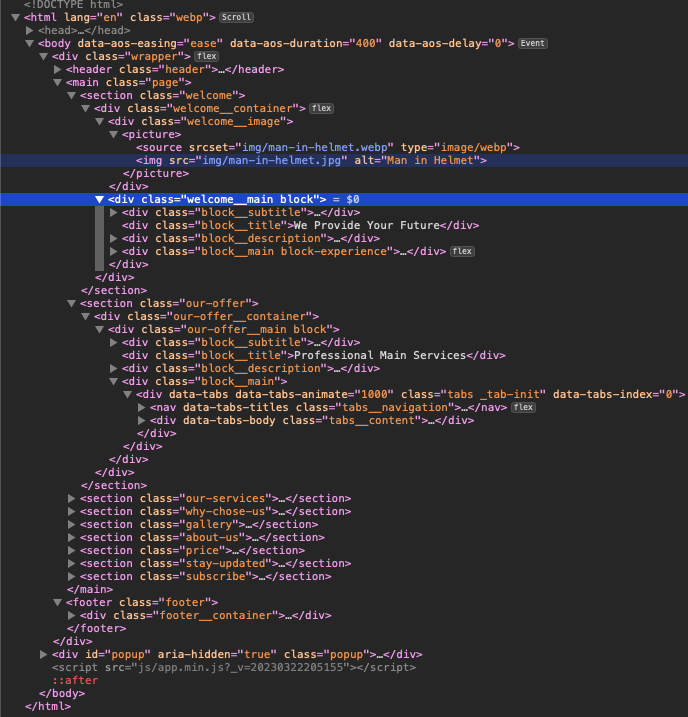Screen dimensions: 688x717
Task: Click the aria-hidden="true" attribute on popup
Action: 217,654
